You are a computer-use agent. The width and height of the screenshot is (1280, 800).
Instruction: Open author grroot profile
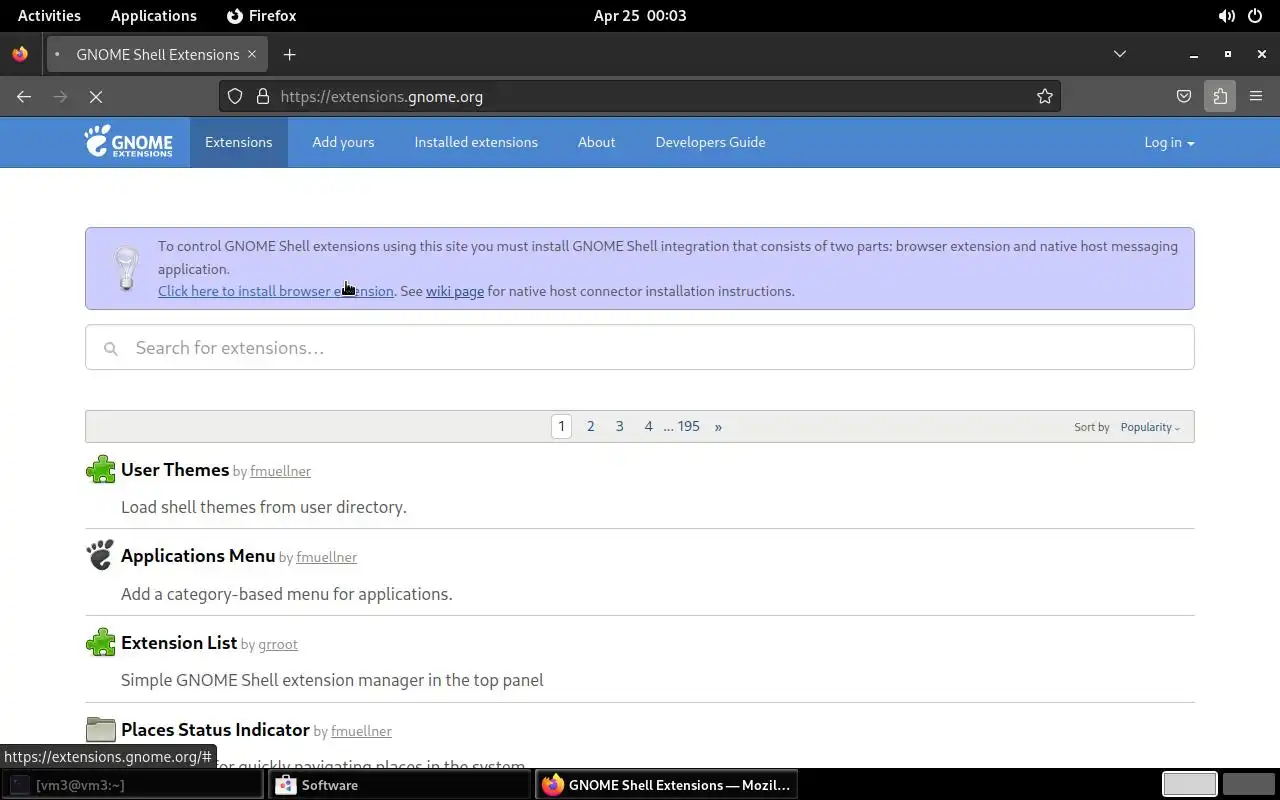278,644
